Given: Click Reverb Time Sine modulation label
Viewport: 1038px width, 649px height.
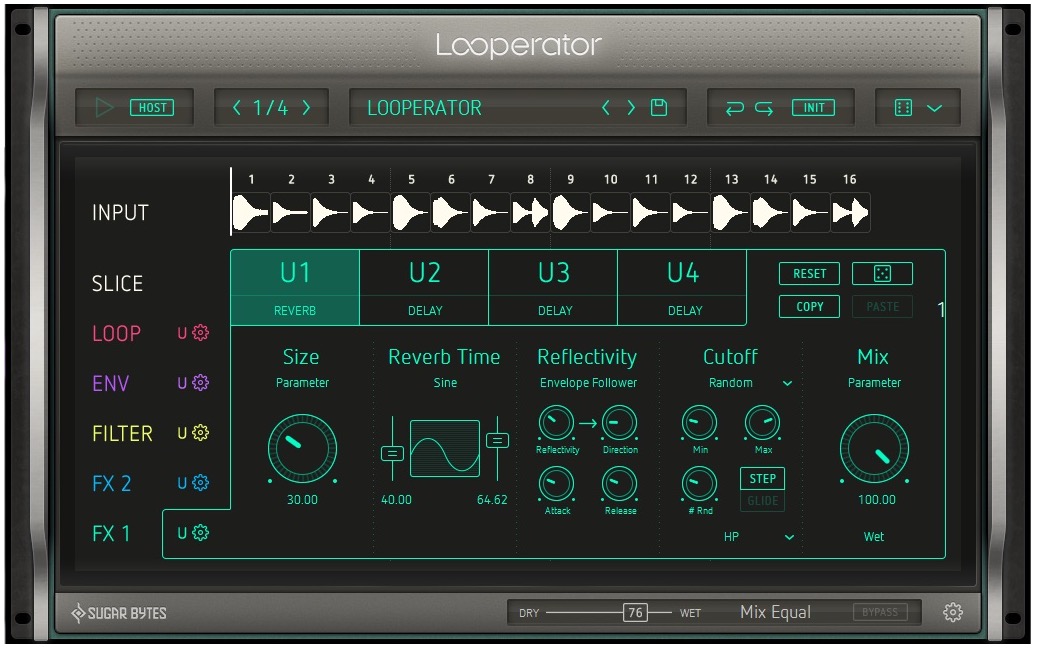Looking at the screenshot, I should tap(445, 383).
